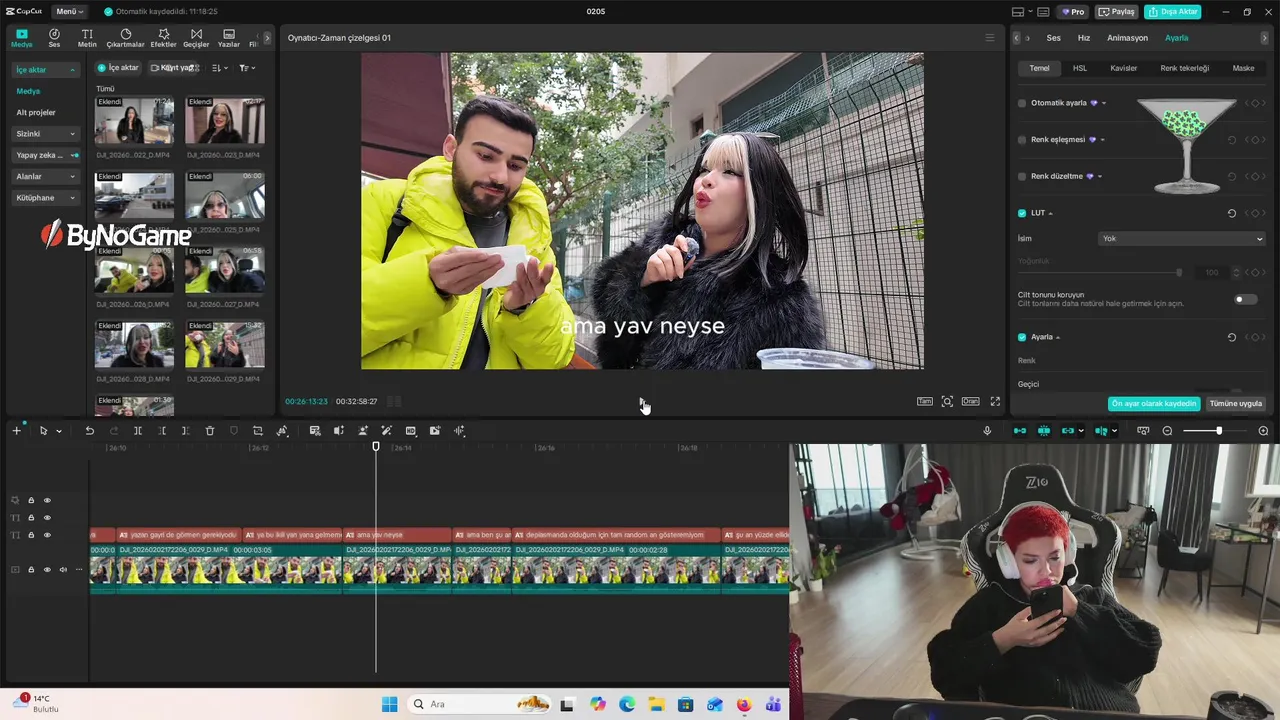Viewport: 1280px width, 720px height.
Task: Click the Dışa Aktar export button
Action: tap(1173, 12)
